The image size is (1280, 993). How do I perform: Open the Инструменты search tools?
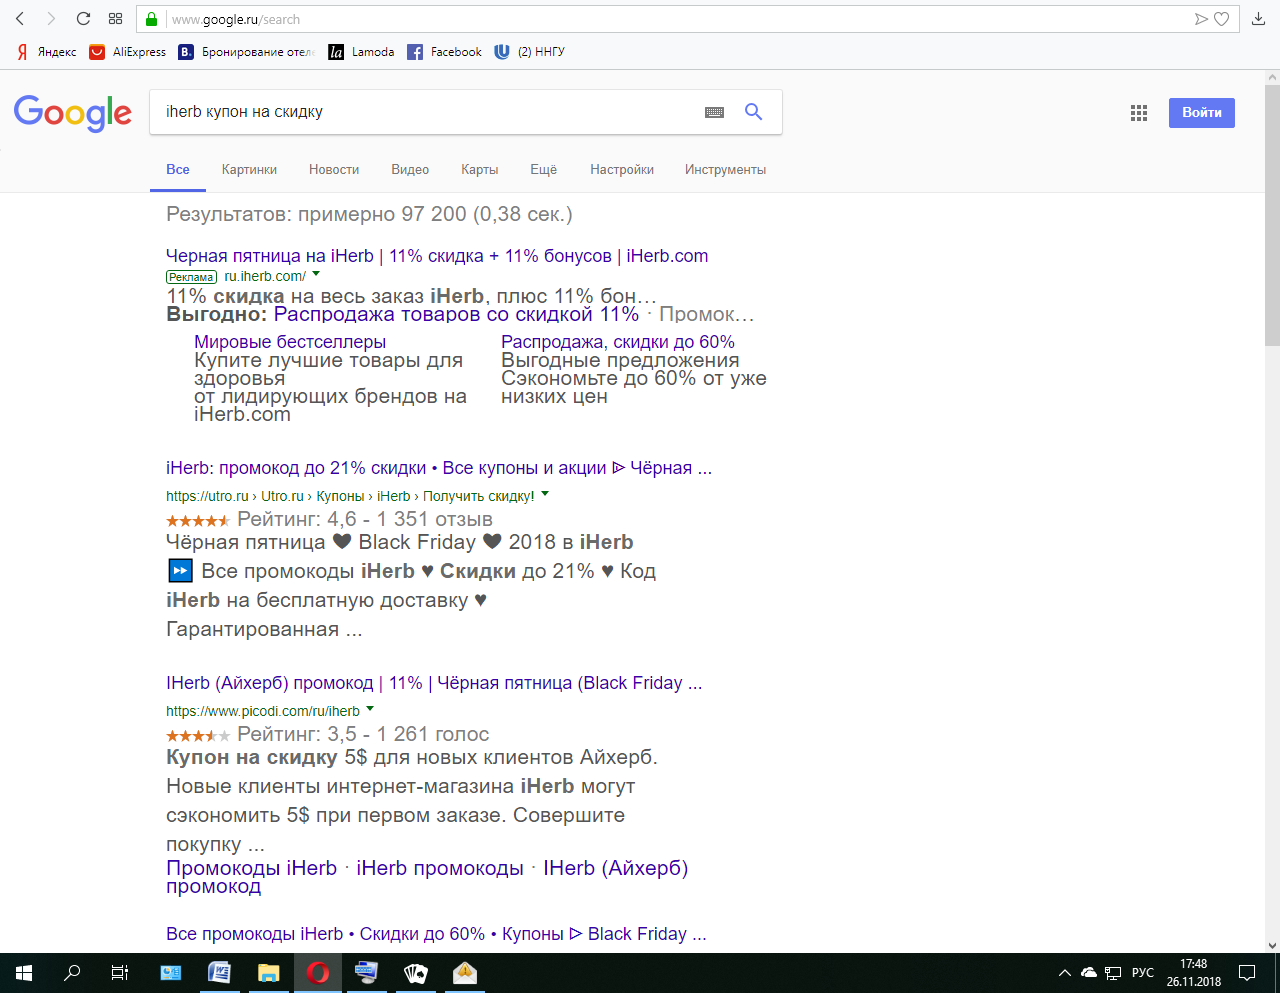(725, 170)
